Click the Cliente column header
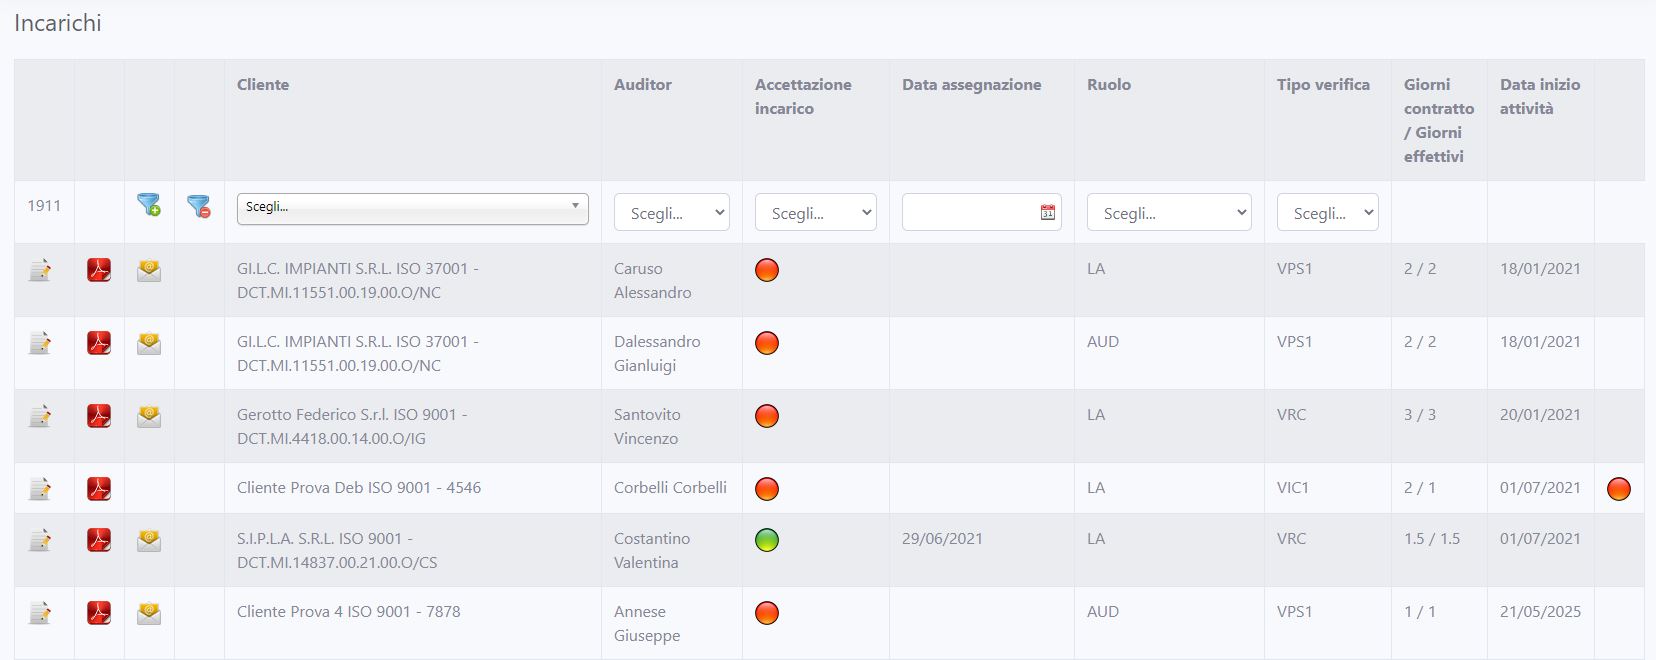The width and height of the screenshot is (1656, 660). coord(263,85)
